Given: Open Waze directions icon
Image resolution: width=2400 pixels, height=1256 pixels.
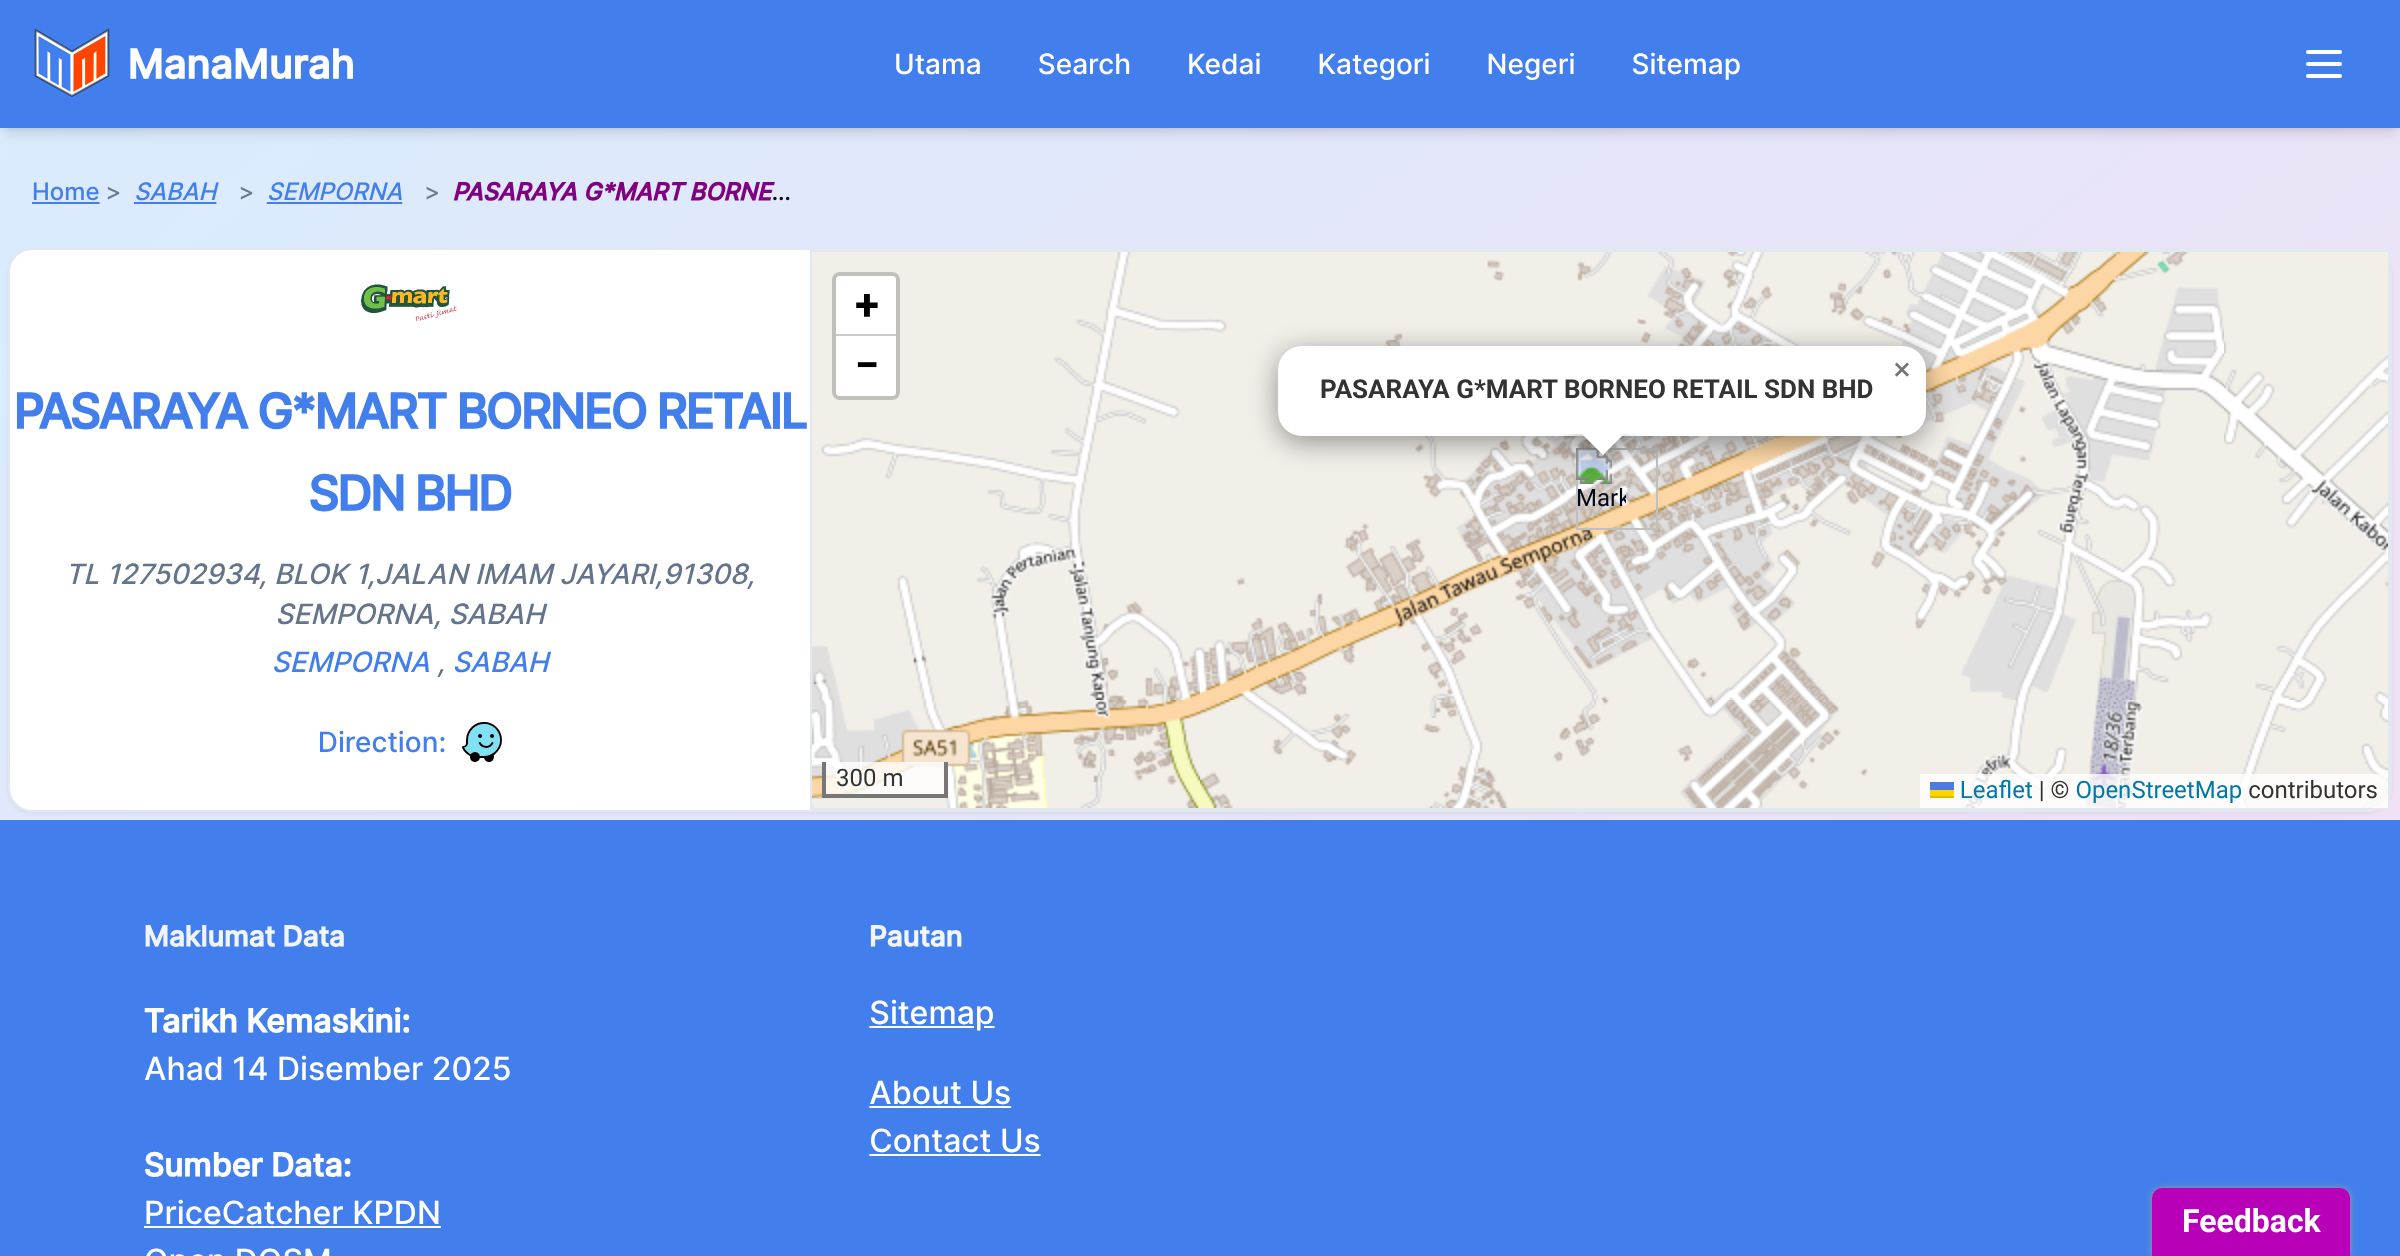Looking at the screenshot, I should coord(482,742).
